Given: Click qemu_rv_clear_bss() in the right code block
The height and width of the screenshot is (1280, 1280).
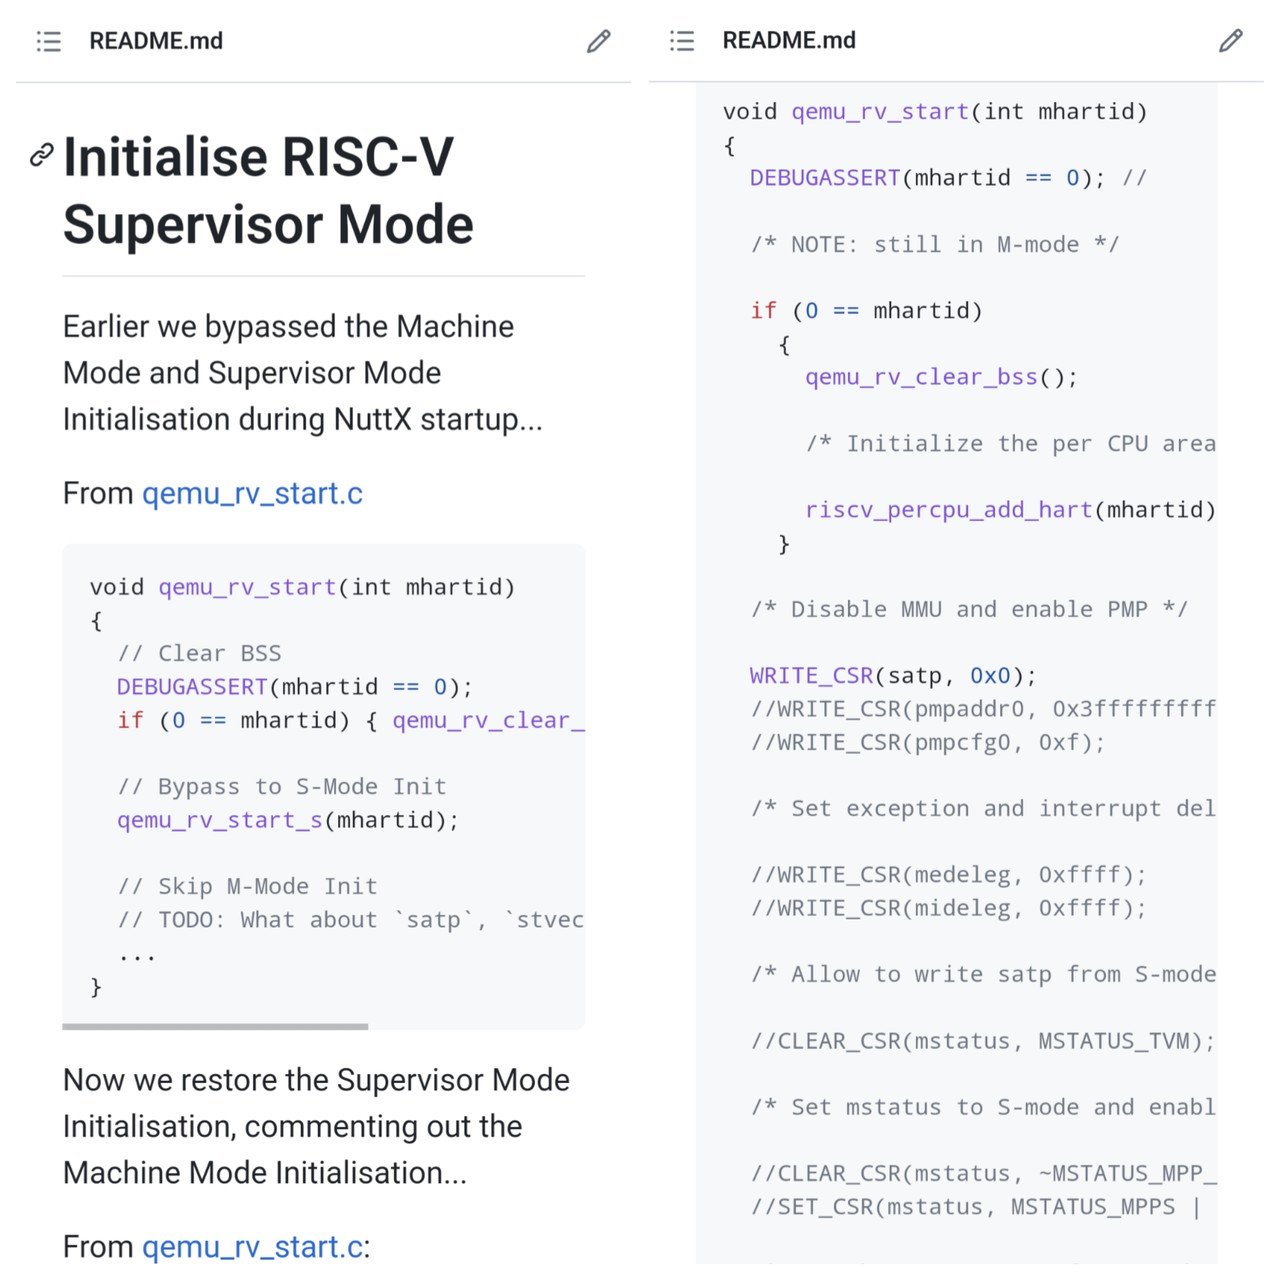Looking at the screenshot, I should pyautogui.click(x=940, y=377).
